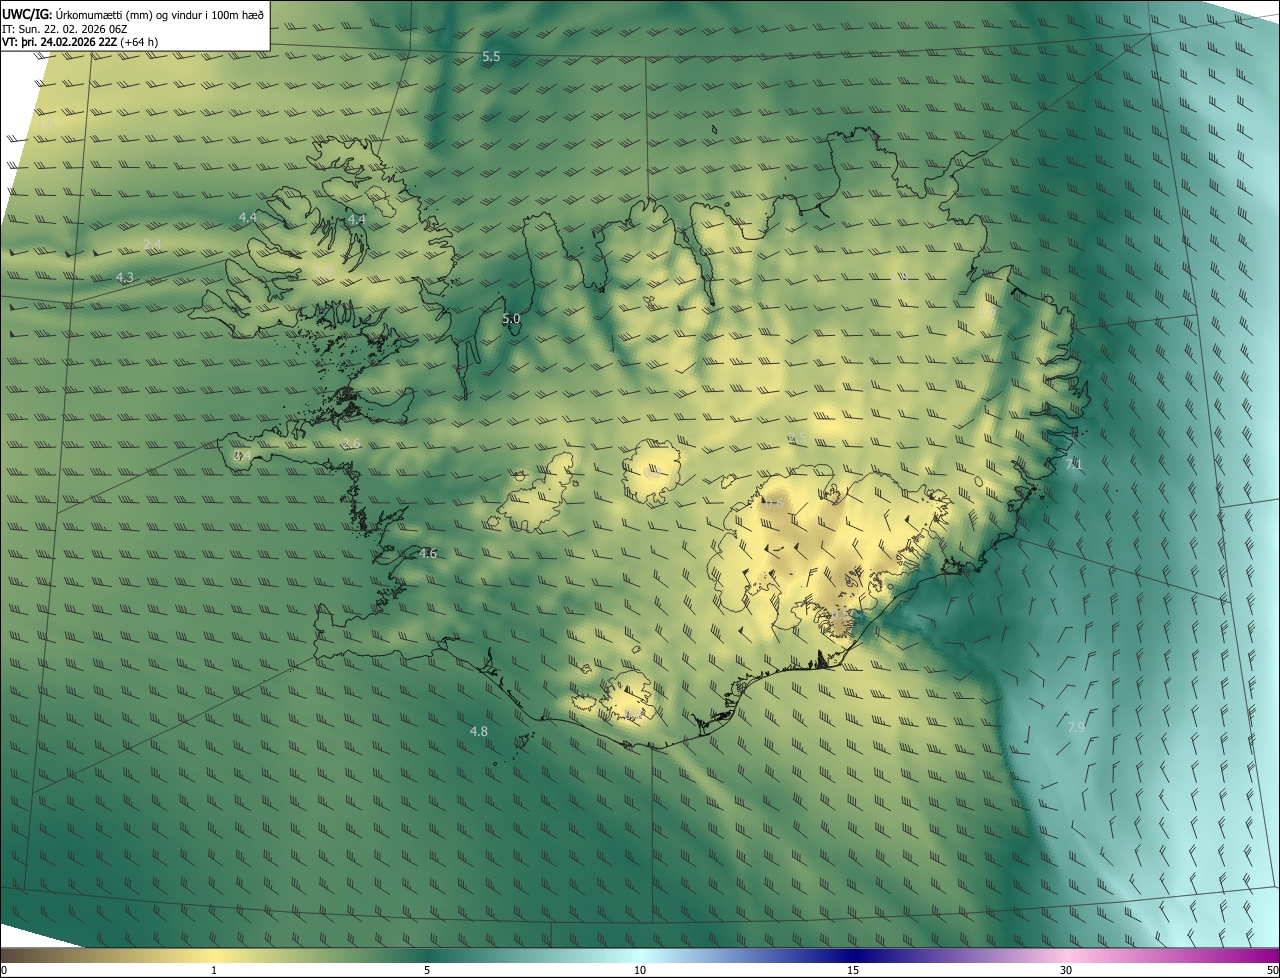This screenshot has width=1280, height=978.
Task: Click the 2.6 value on Snæfellsnes
Action: tap(351, 443)
